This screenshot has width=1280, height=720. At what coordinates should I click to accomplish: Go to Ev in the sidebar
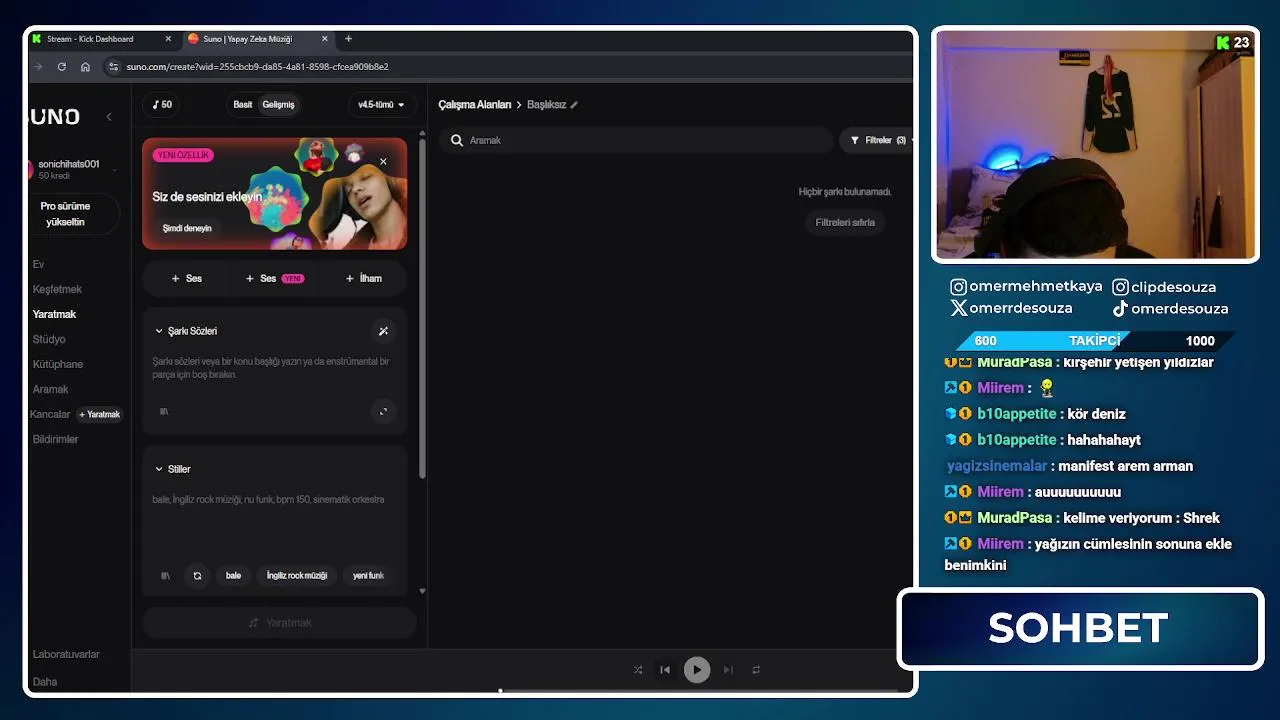pyautogui.click(x=38, y=264)
